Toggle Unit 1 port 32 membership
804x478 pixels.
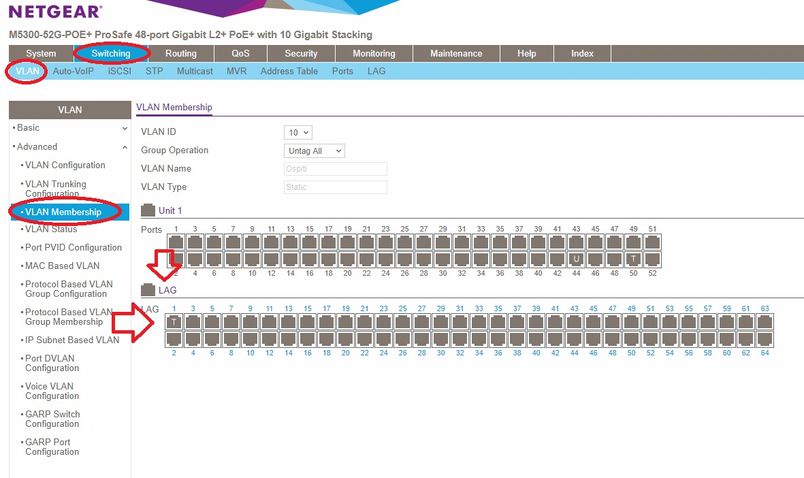[x=462, y=259]
